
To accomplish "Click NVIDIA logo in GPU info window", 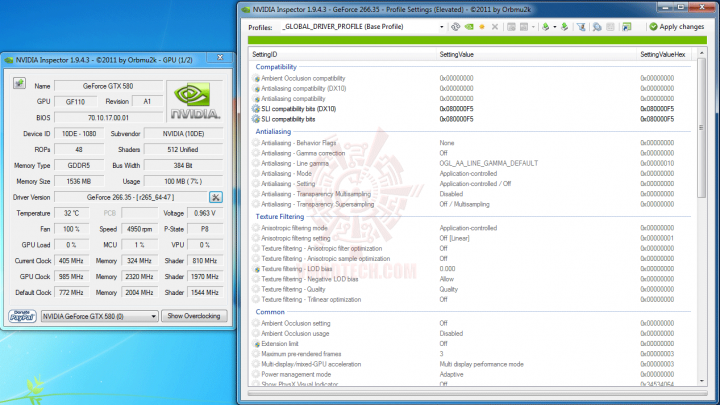I will [x=195, y=101].
